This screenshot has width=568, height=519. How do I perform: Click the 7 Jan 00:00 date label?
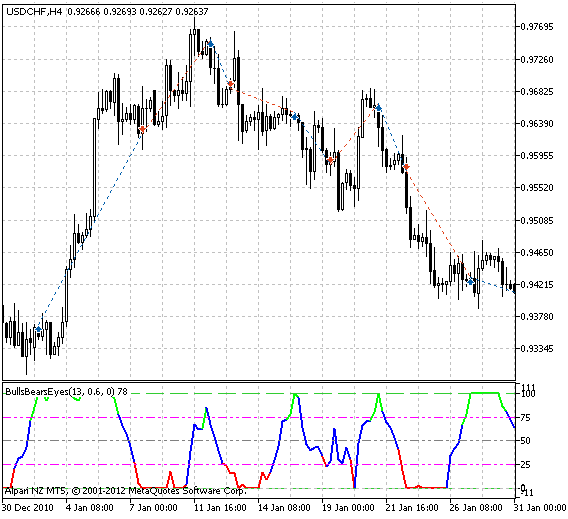pyautogui.click(x=154, y=508)
